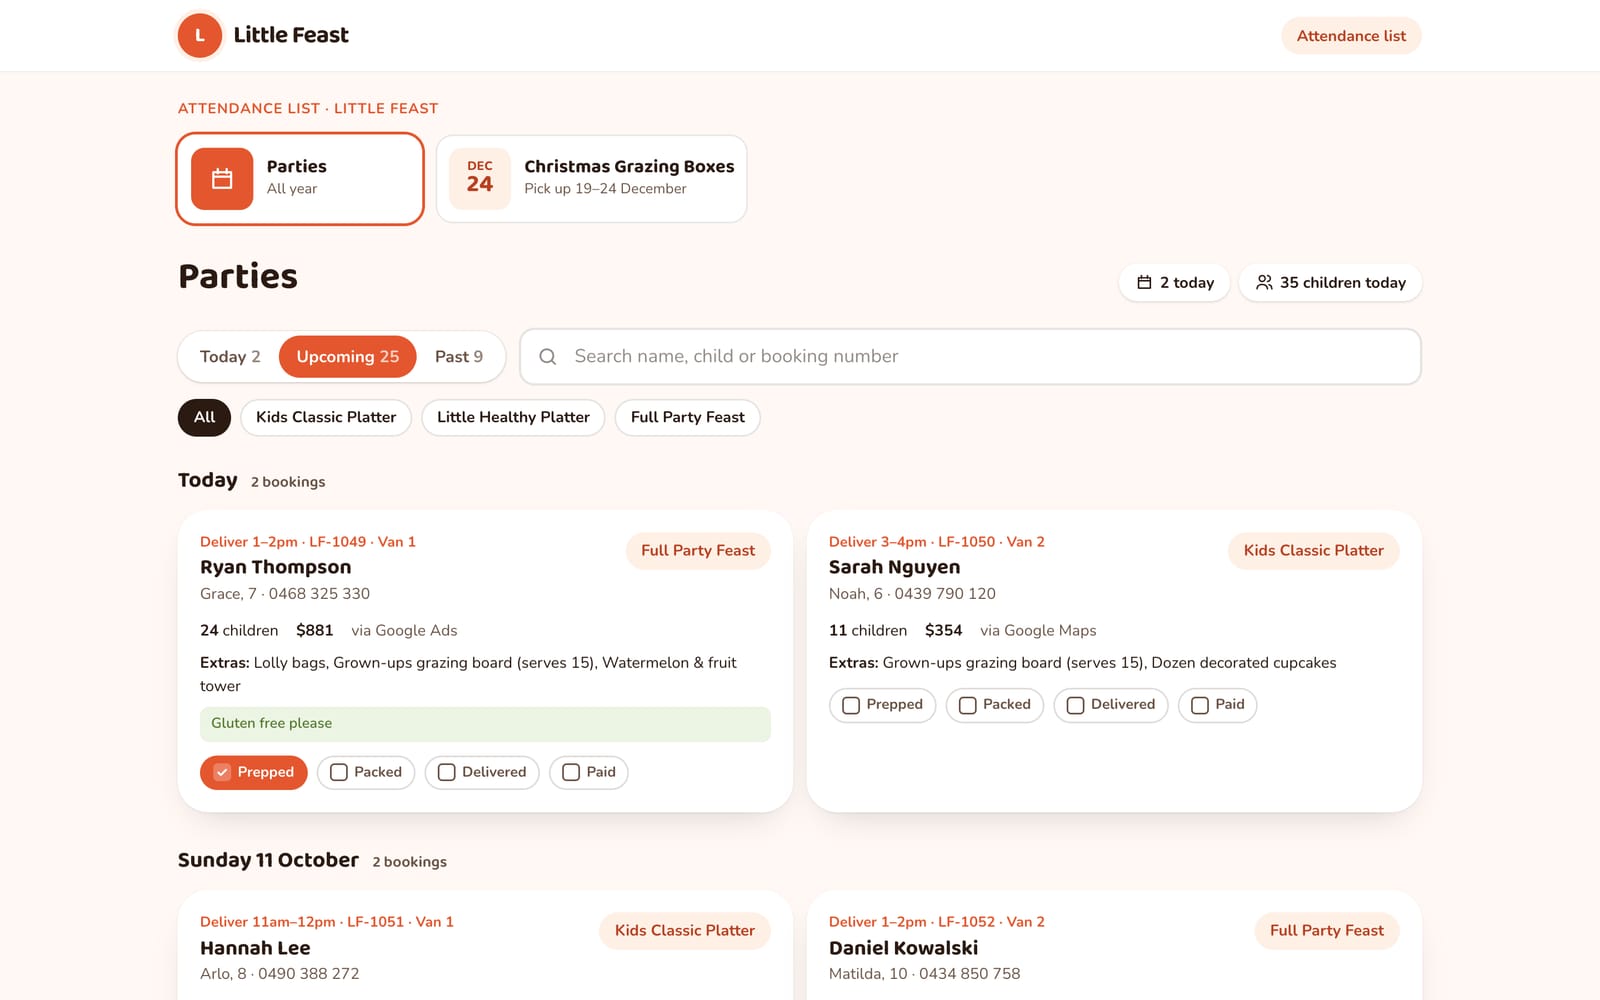The height and width of the screenshot is (1000, 1600).
Task: Click the Little Feast logo icon
Action: (199, 35)
